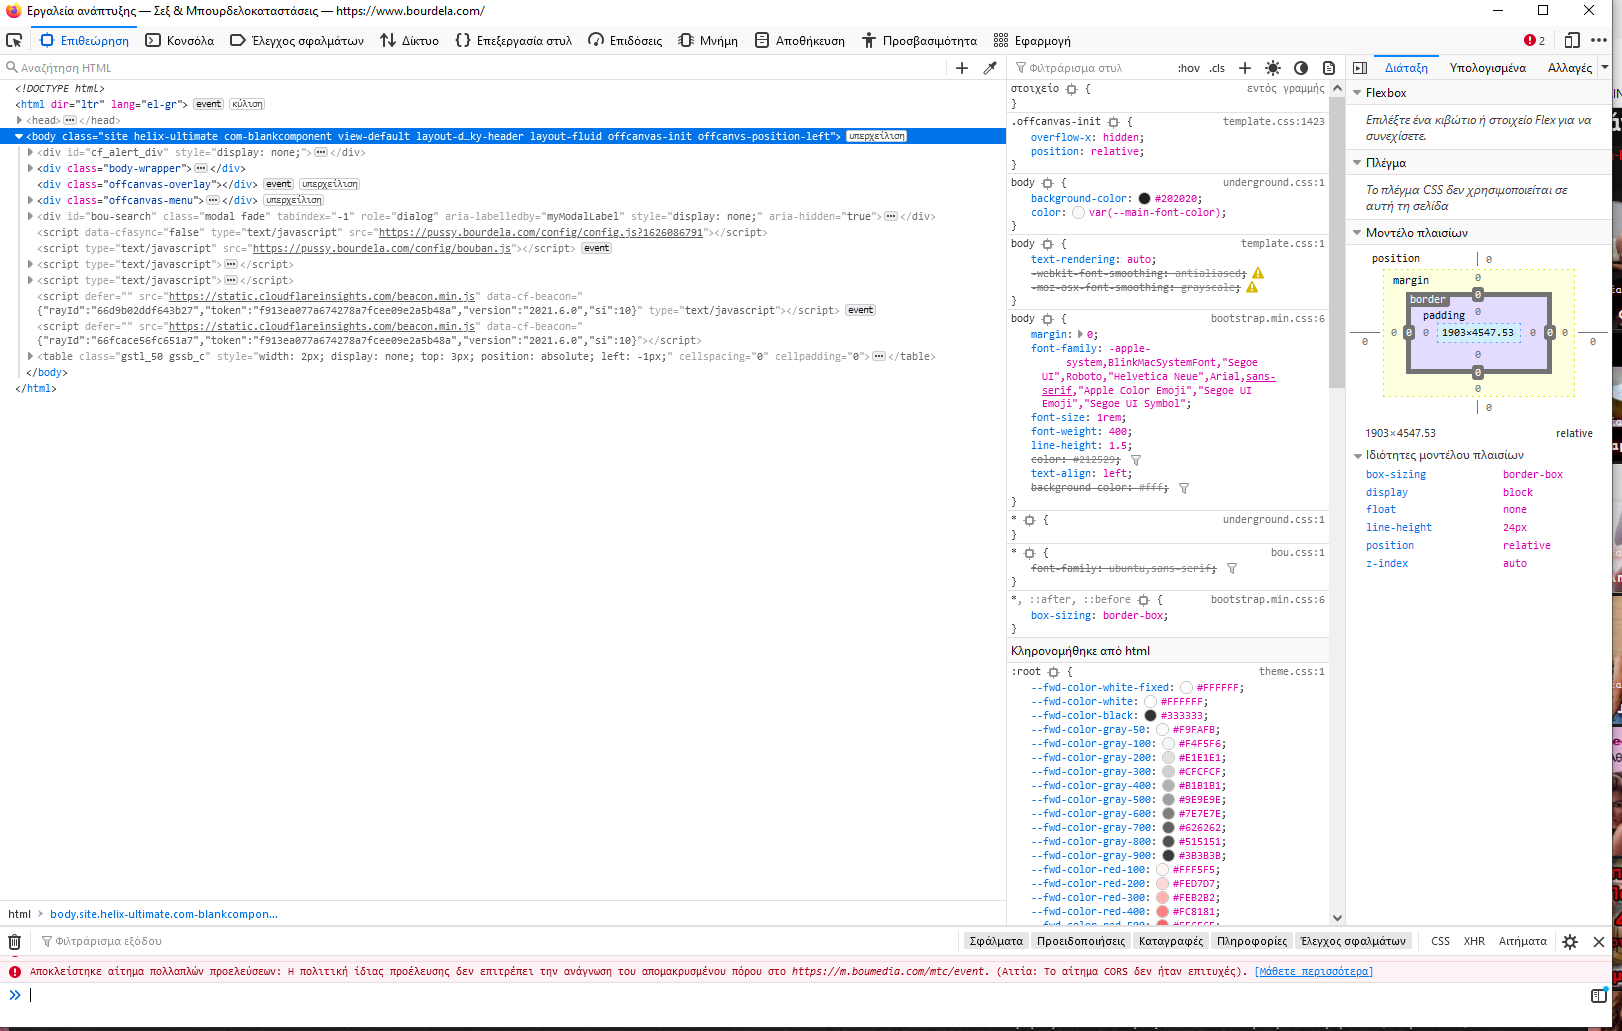This screenshot has height=1031, width=1622.
Task: Collapse the Μοντέλο πλαισίων section
Action: click(1357, 233)
